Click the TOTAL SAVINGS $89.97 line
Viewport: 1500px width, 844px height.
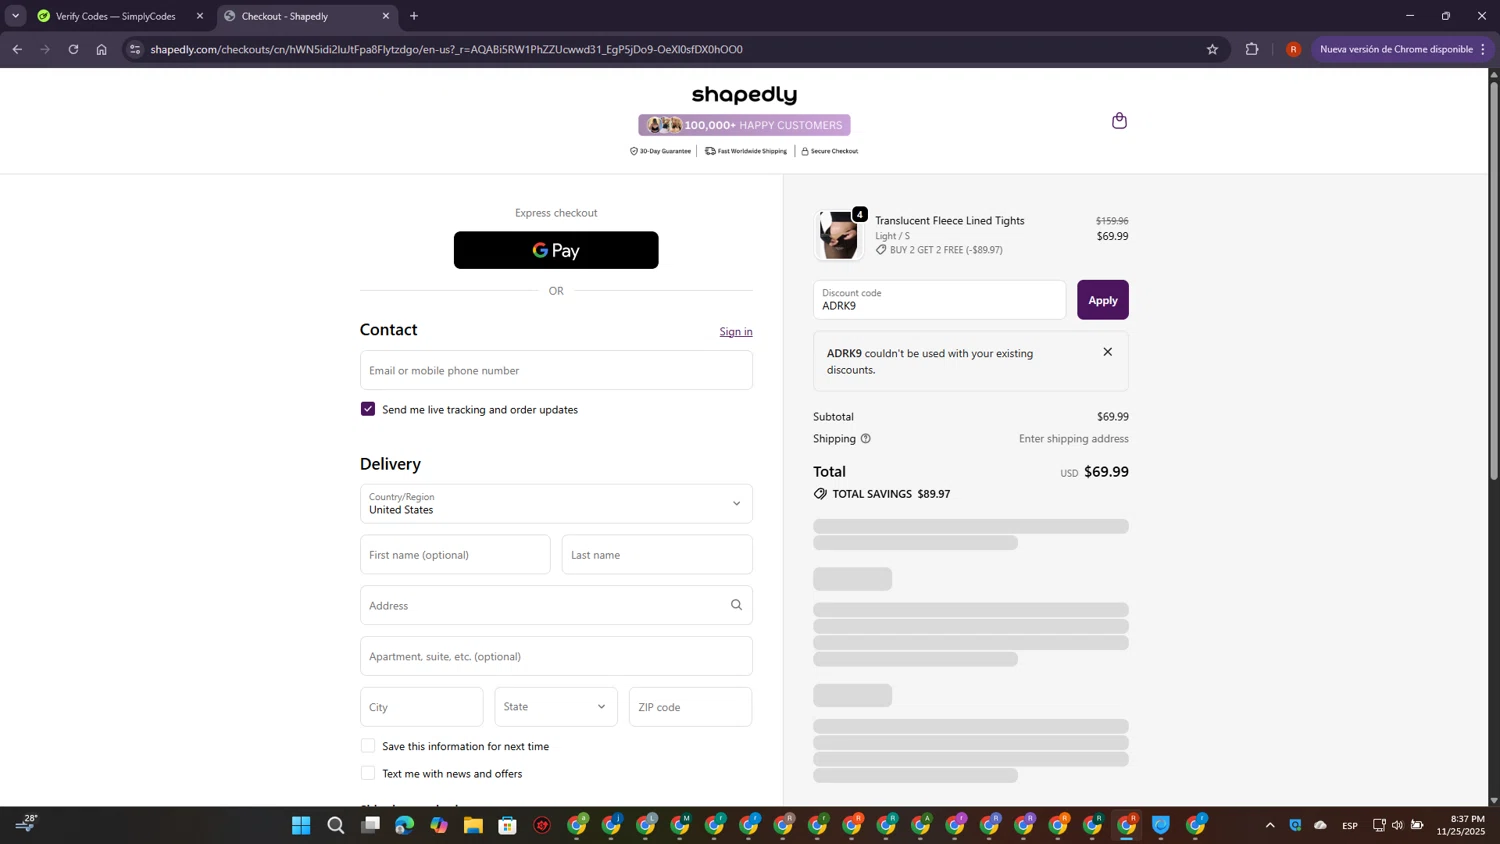[x=882, y=494]
